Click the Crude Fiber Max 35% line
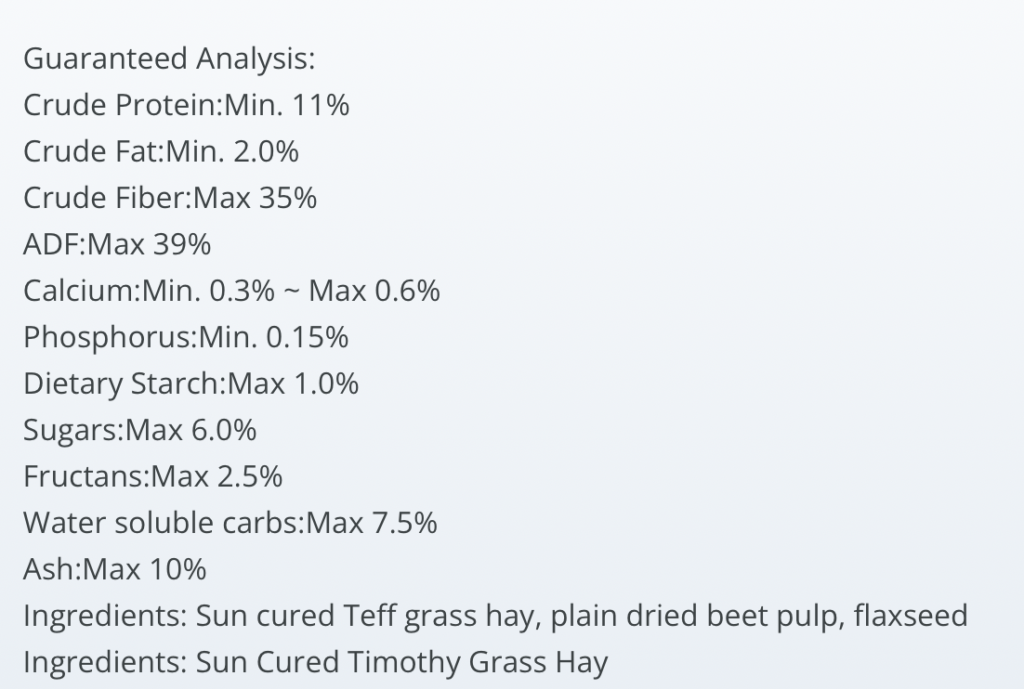1024x689 pixels. click(x=170, y=198)
